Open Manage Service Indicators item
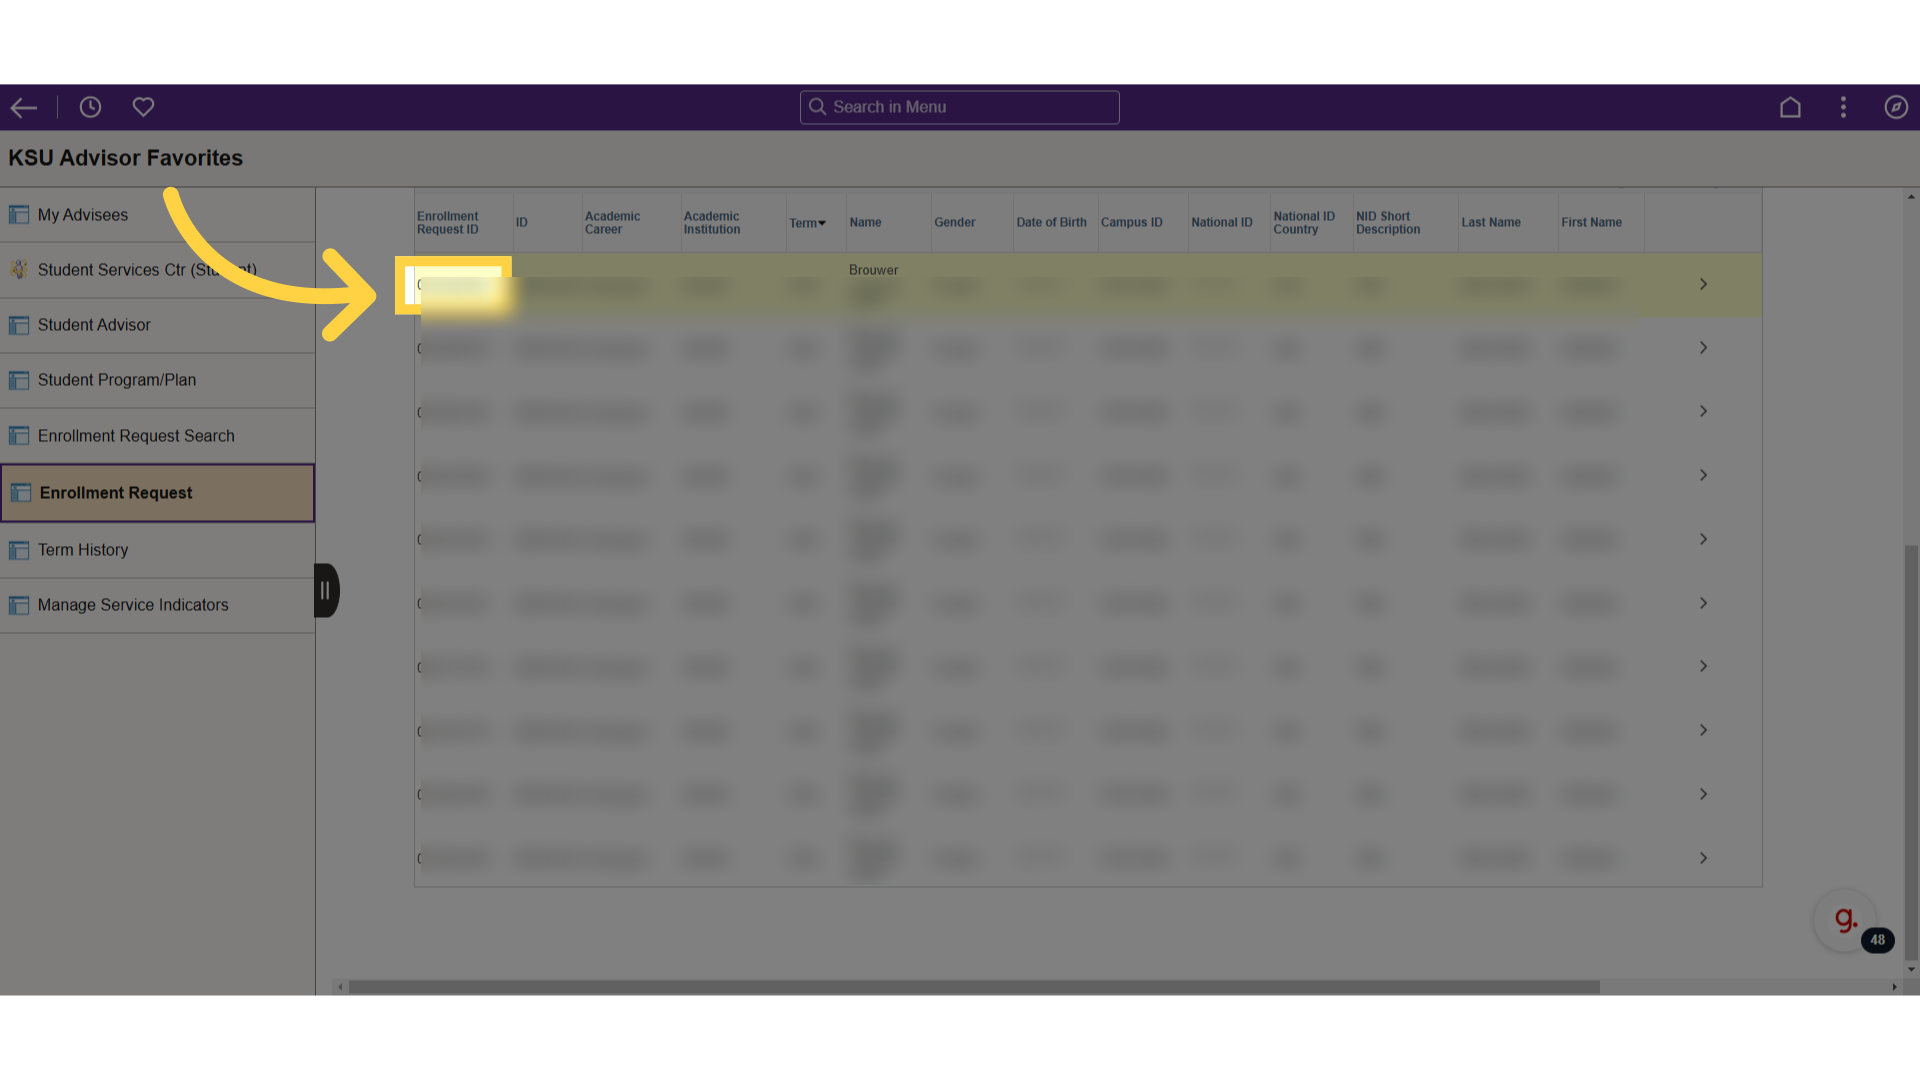 [157, 605]
